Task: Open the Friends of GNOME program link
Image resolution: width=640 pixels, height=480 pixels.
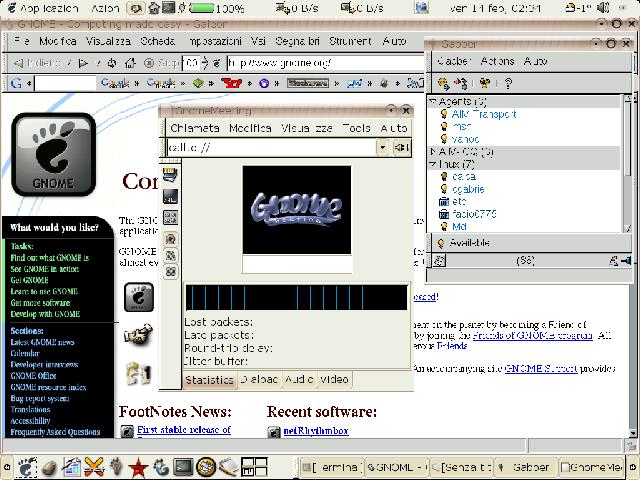Action: (x=533, y=336)
